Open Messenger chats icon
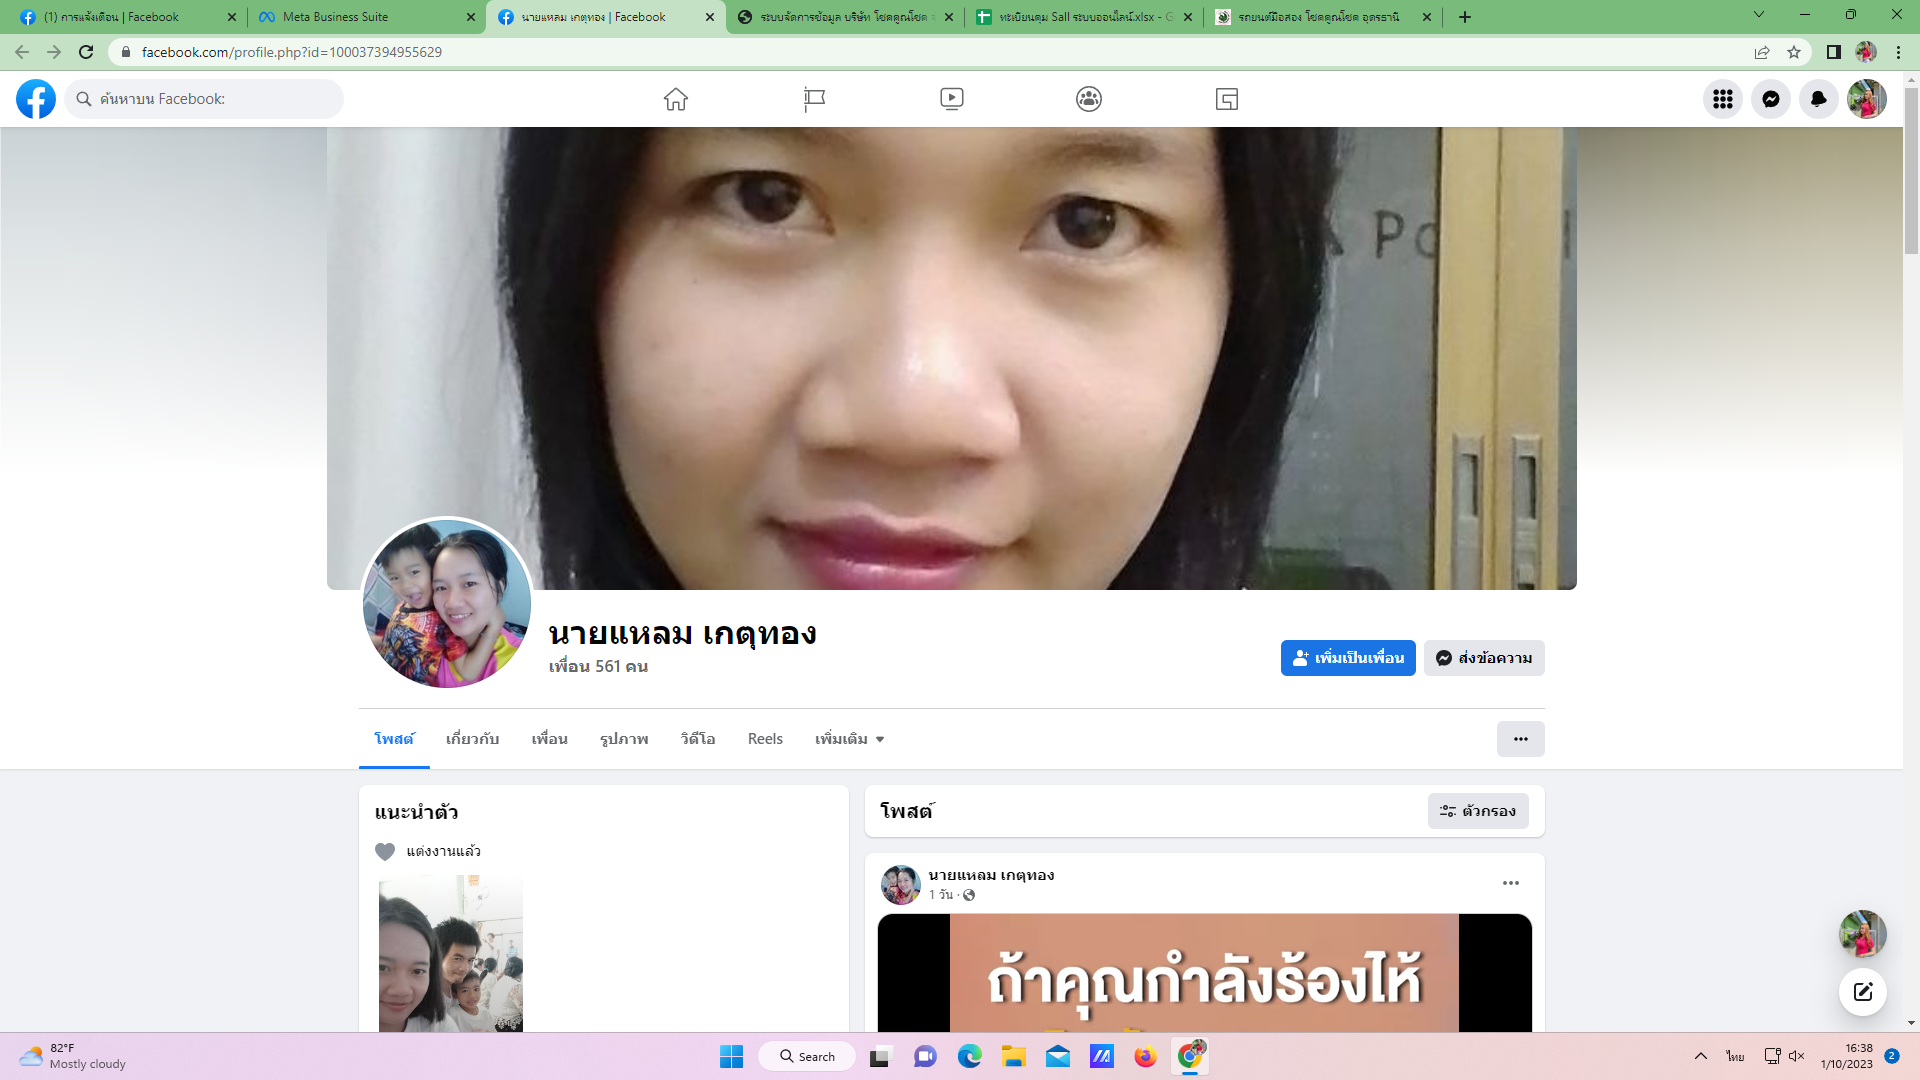This screenshot has height=1080, width=1920. point(1770,99)
